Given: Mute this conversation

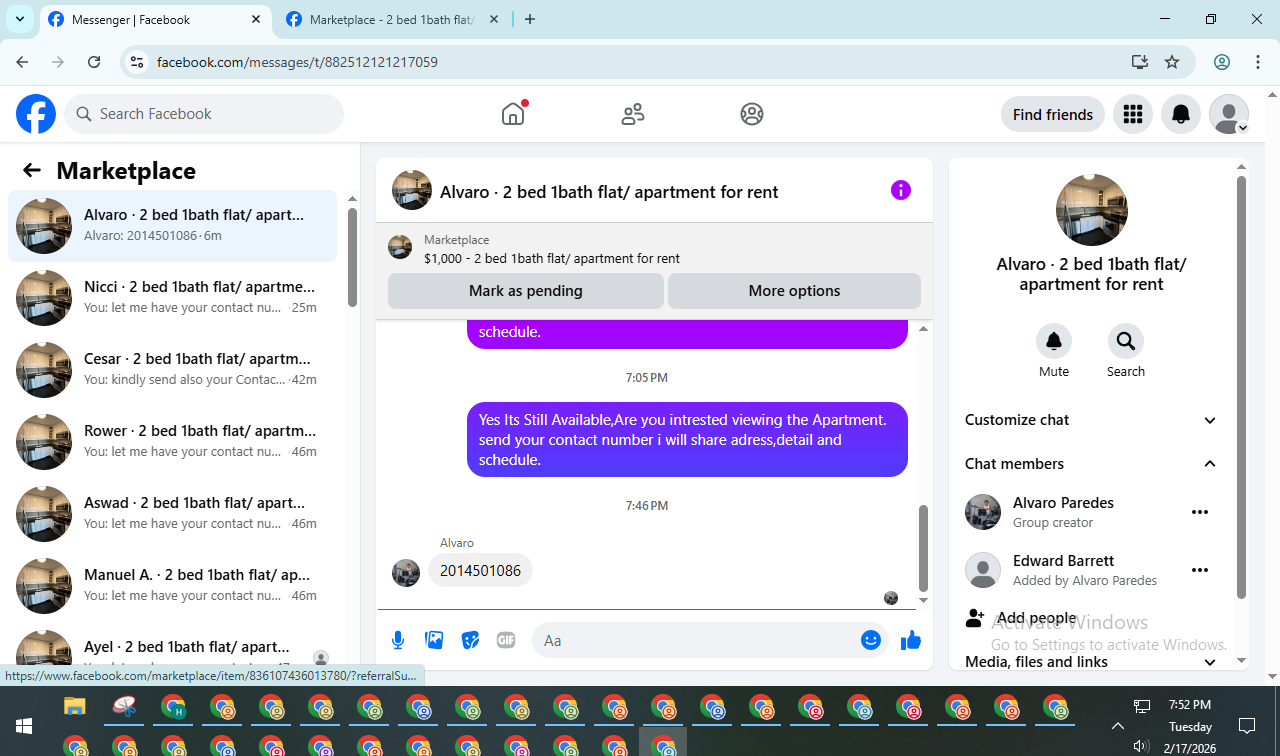Looking at the screenshot, I should [x=1054, y=341].
